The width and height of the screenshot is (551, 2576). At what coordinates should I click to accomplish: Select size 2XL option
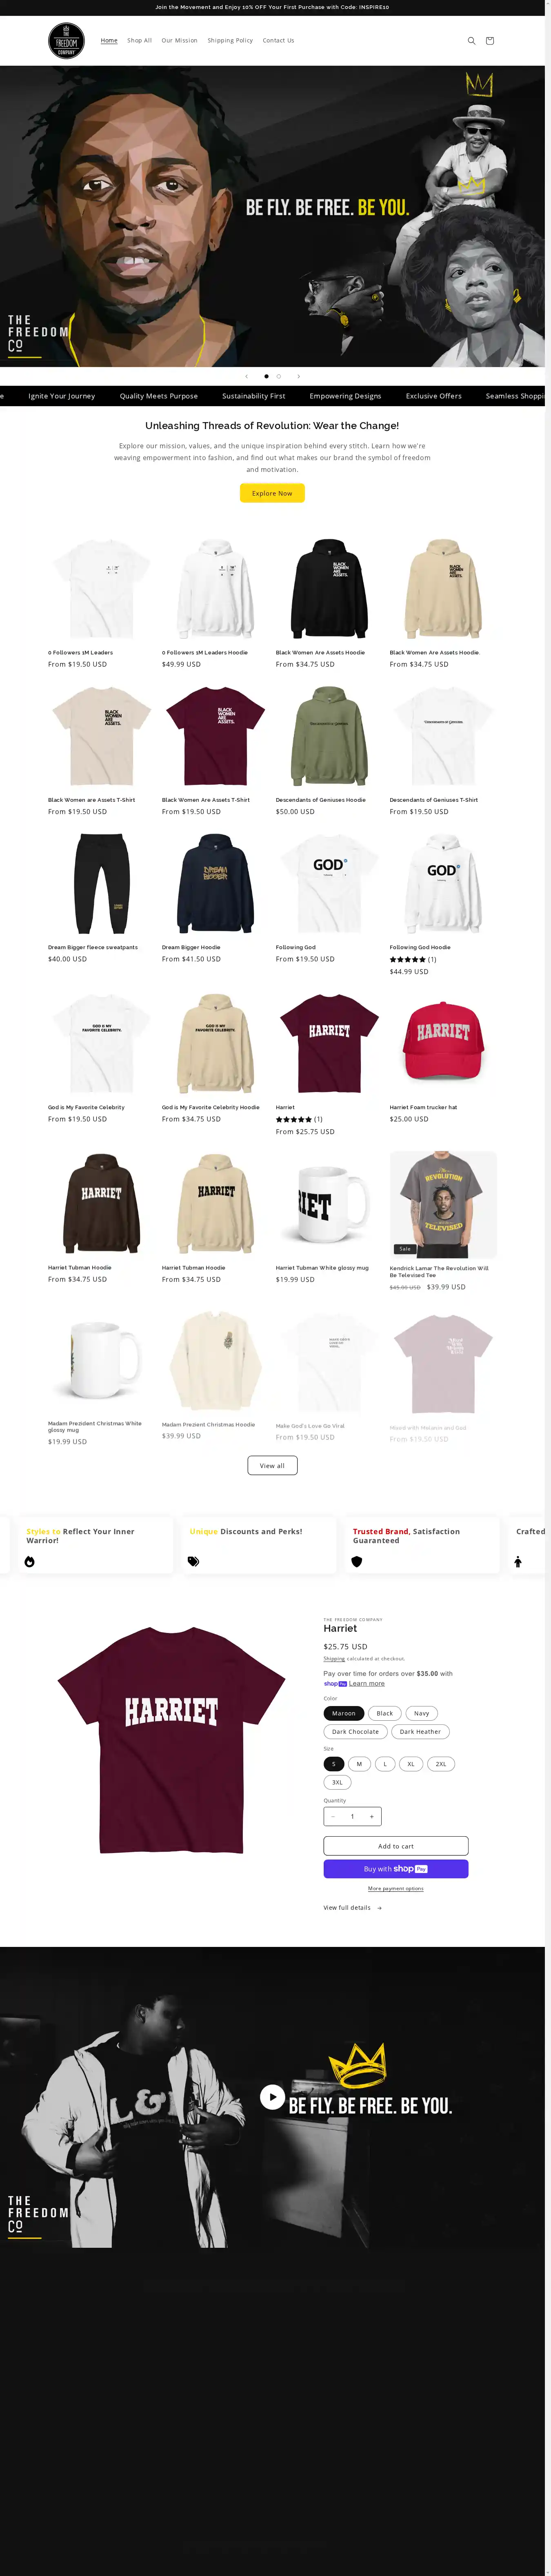440,1764
